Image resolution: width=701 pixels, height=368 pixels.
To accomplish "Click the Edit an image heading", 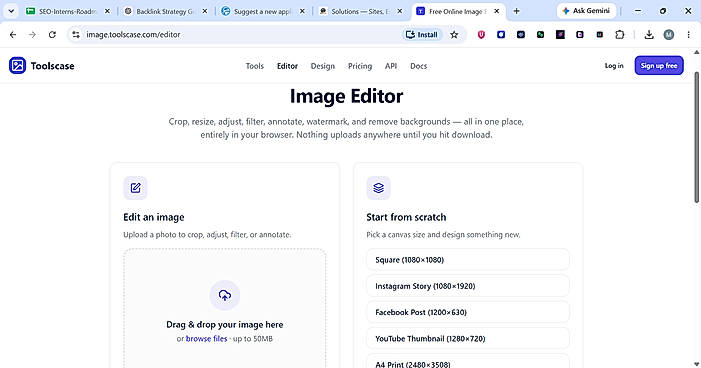I will tap(154, 217).
